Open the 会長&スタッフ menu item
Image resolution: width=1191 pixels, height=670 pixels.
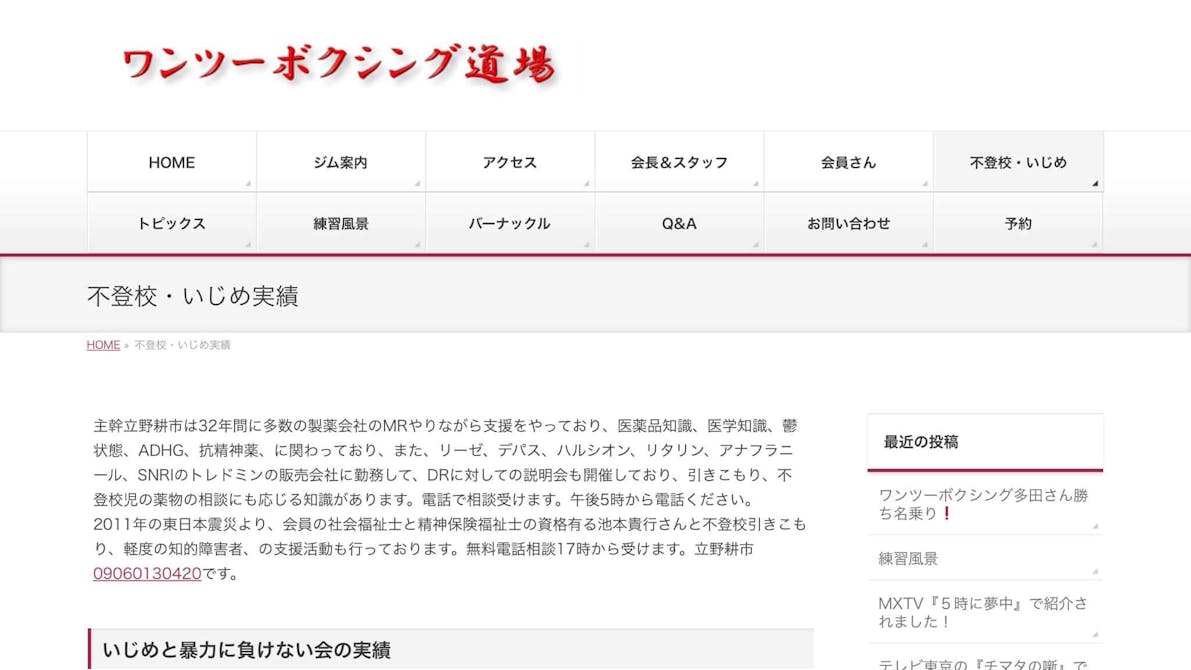679,162
